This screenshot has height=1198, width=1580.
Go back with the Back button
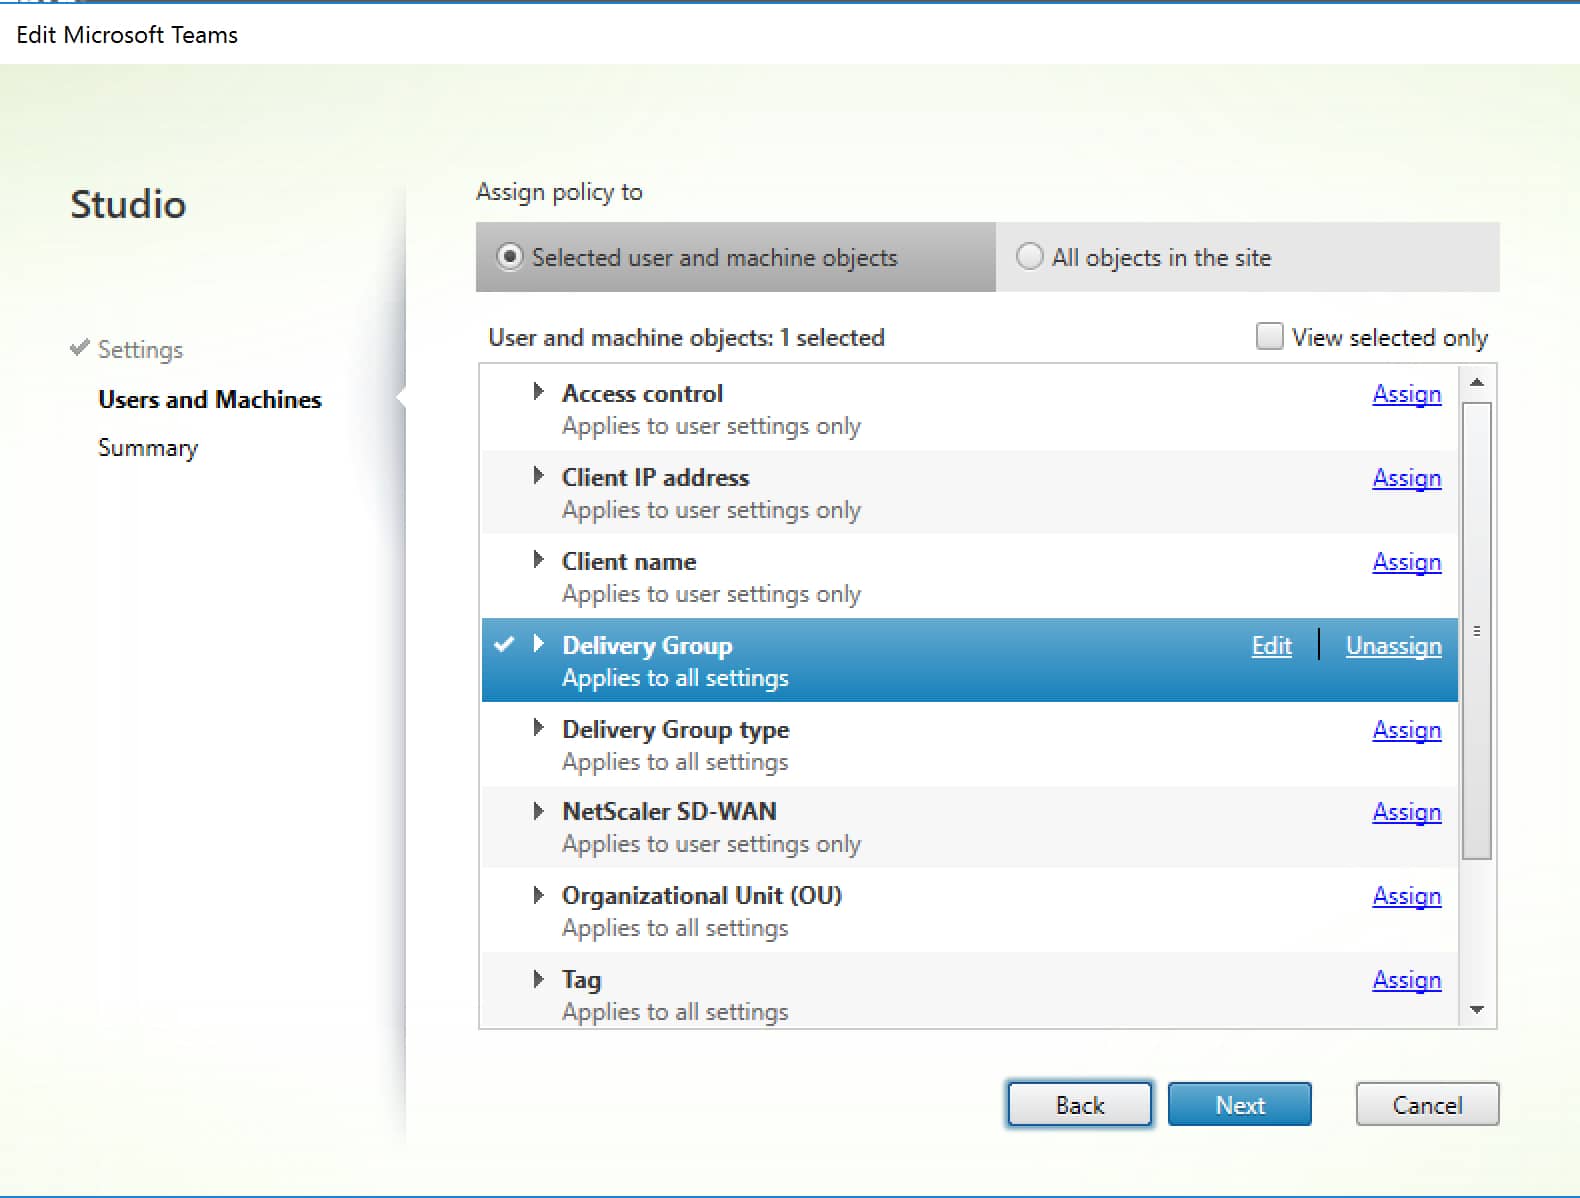(1079, 1104)
